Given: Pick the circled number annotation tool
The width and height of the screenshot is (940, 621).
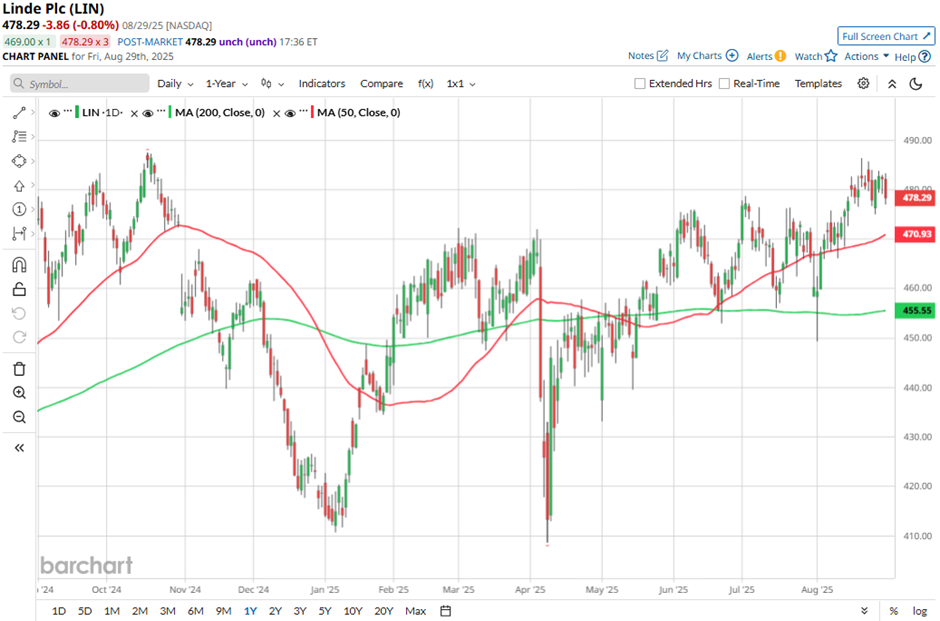Looking at the screenshot, I should 19,209.
